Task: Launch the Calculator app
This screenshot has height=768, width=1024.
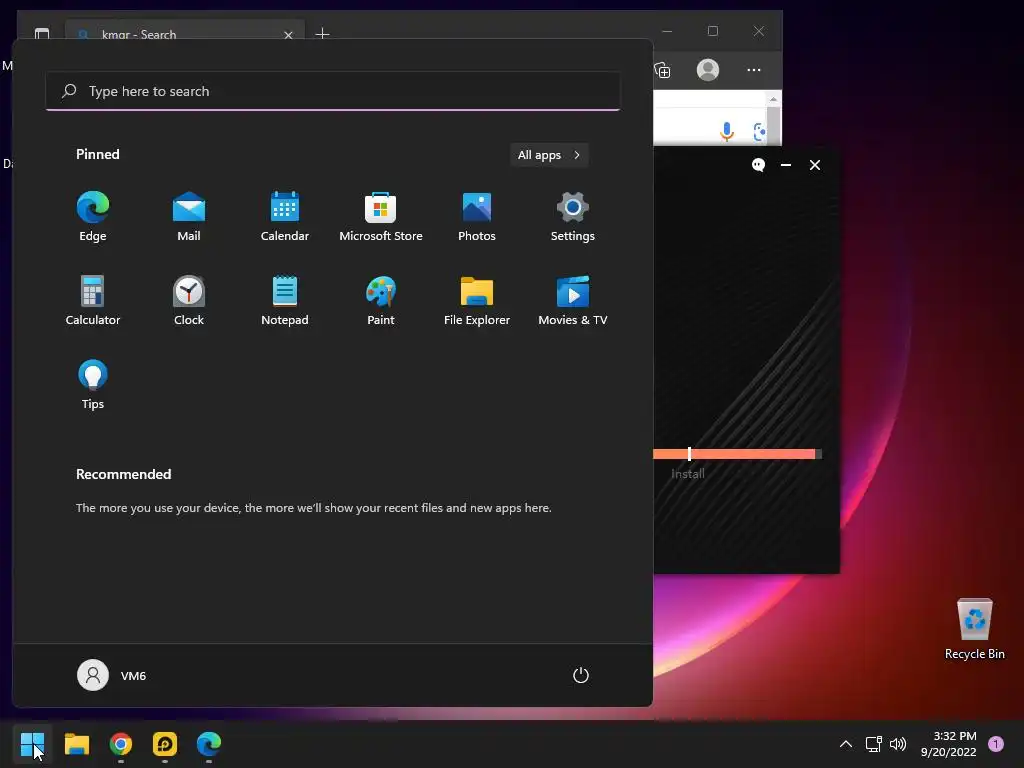Action: pyautogui.click(x=93, y=300)
